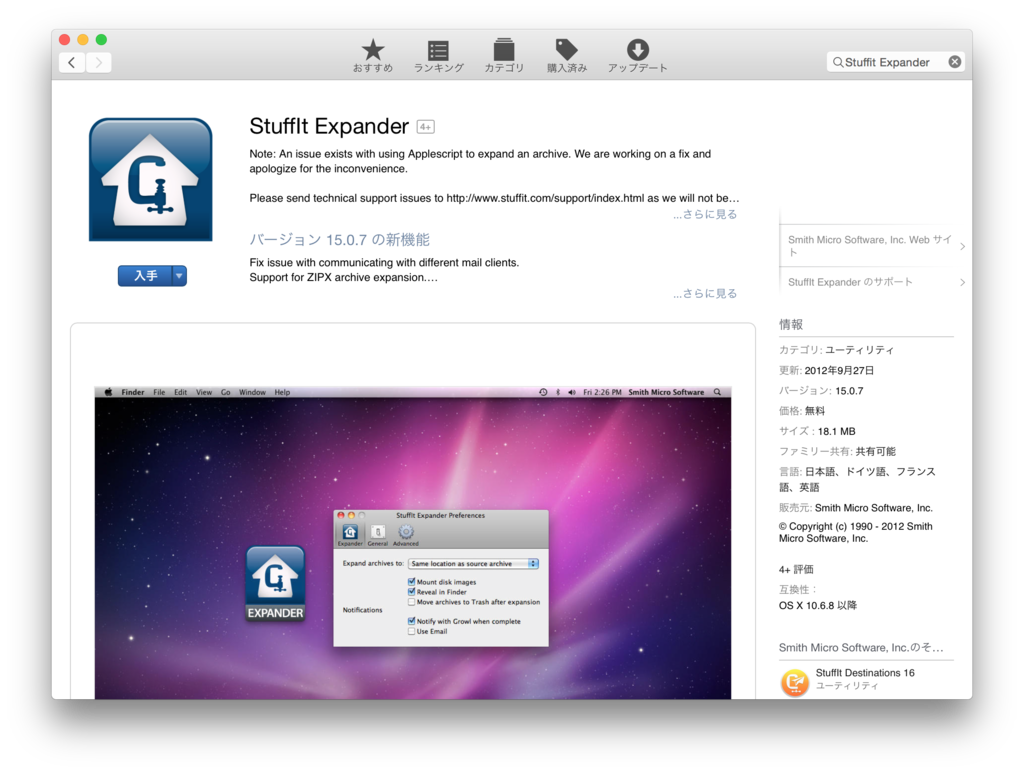This screenshot has height=773, width=1024.
Task: Click the ファミリー共有: 共有可能 info row
Action: [x=837, y=451]
